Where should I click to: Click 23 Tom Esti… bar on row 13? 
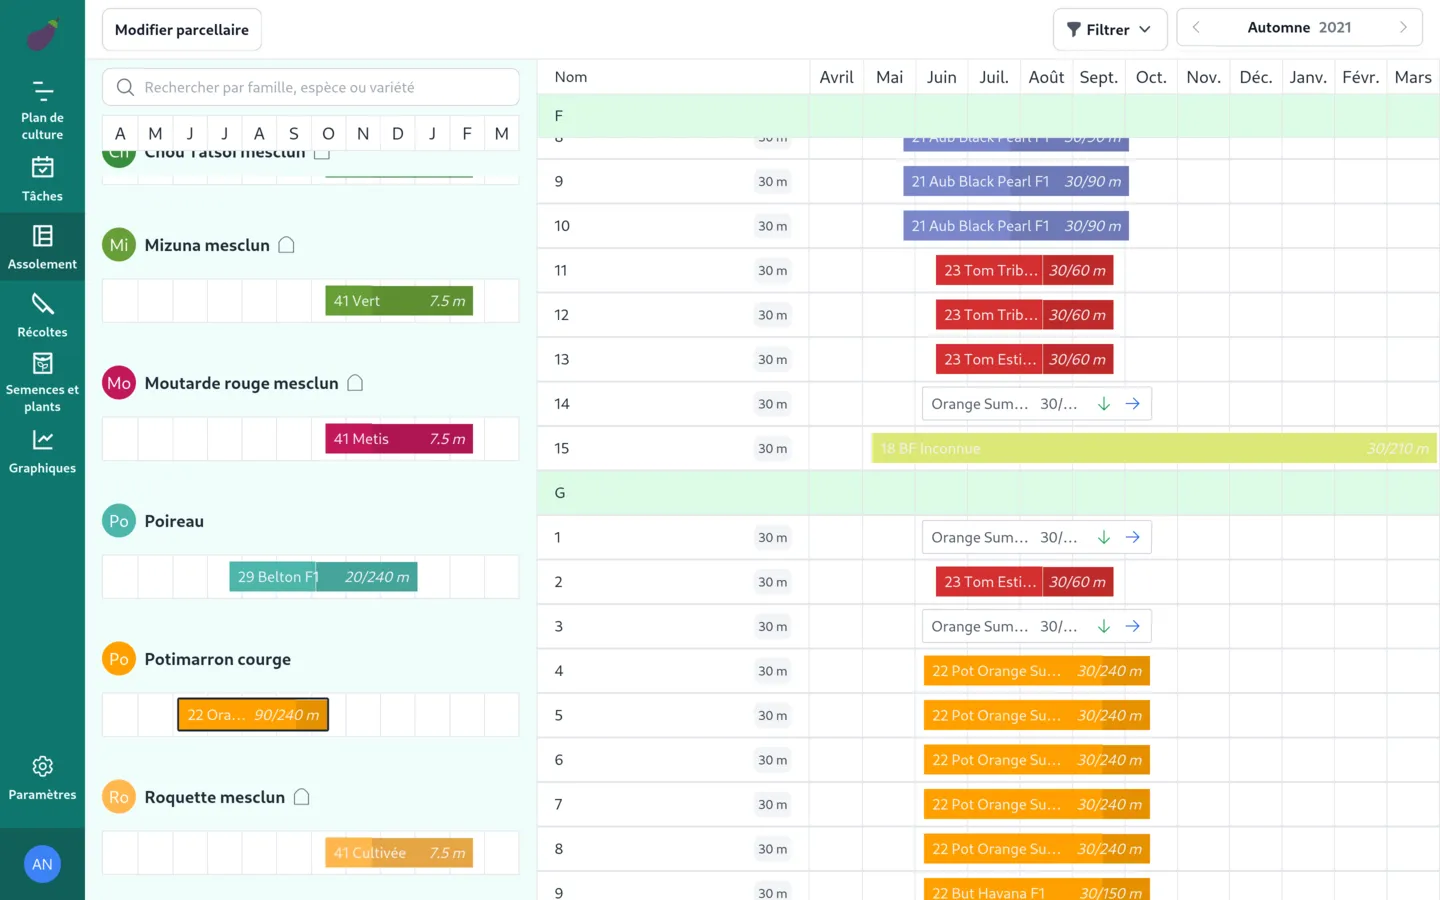click(x=1025, y=359)
